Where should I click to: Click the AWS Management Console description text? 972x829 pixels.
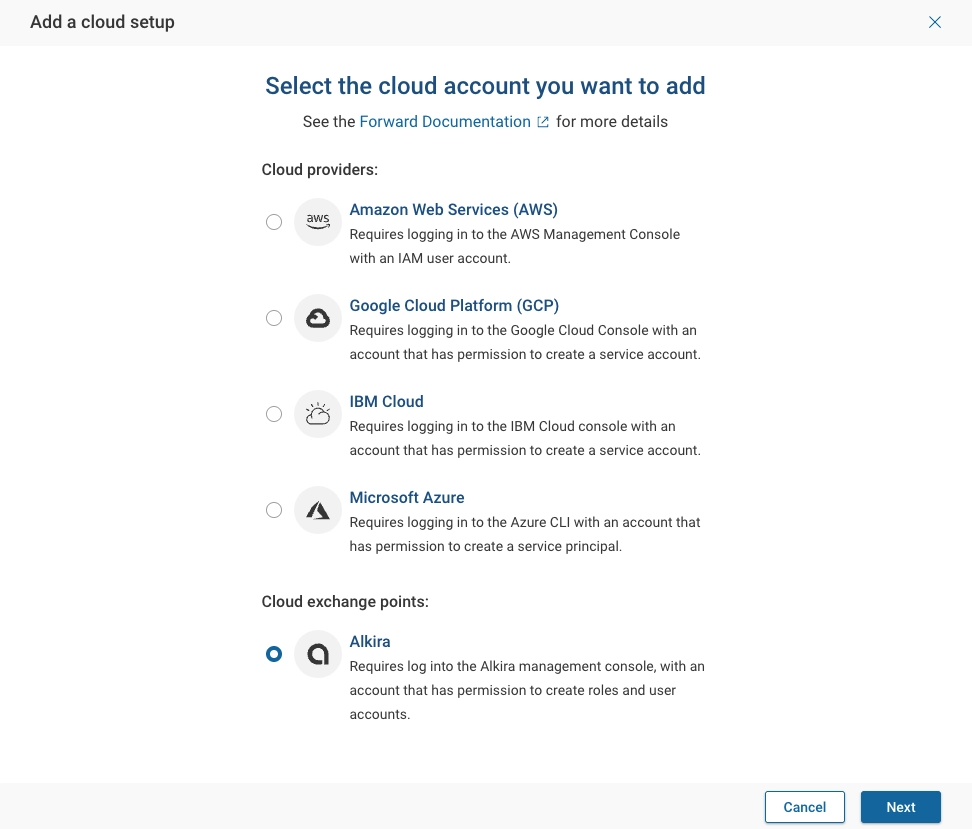(x=515, y=247)
